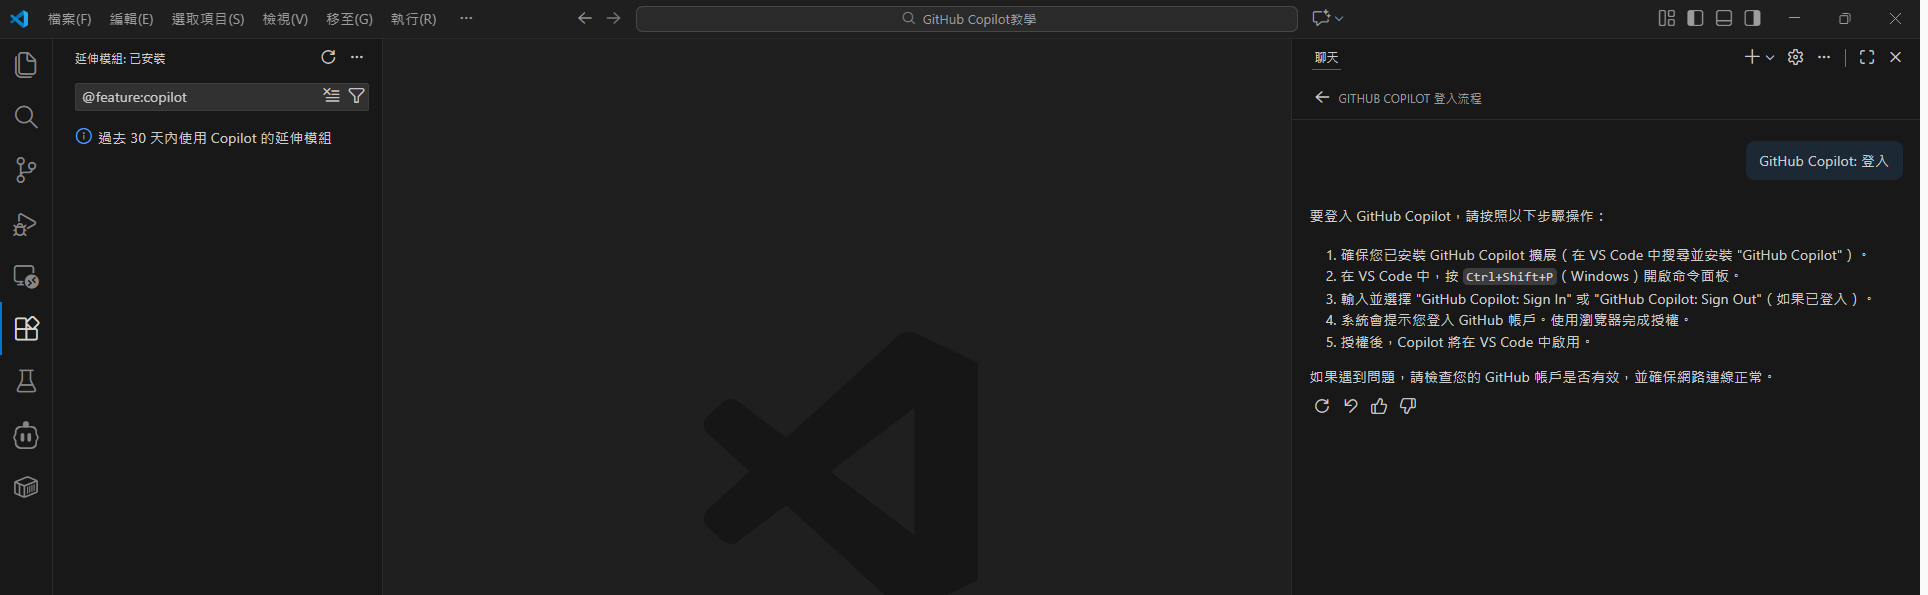Go back from GITHUB COPILOT 登入流程

(1322, 97)
